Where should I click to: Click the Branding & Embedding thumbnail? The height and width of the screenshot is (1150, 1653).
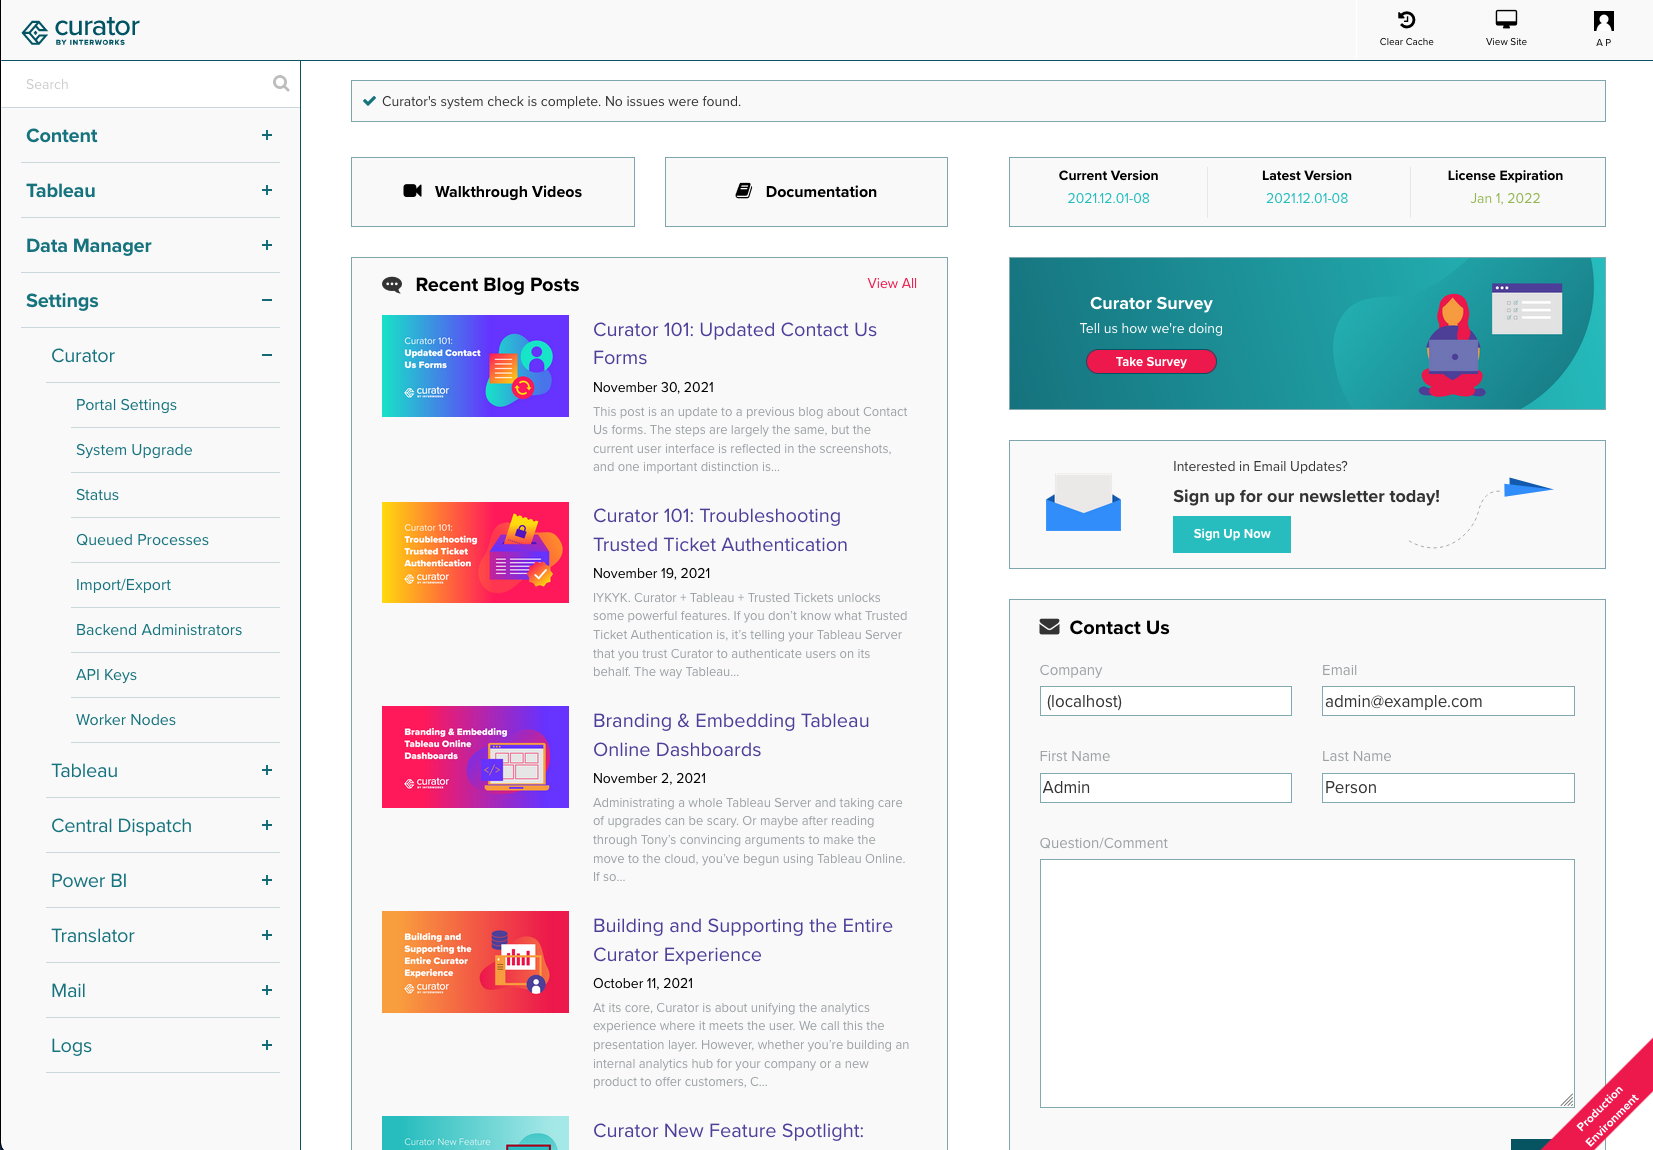pyautogui.click(x=475, y=757)
